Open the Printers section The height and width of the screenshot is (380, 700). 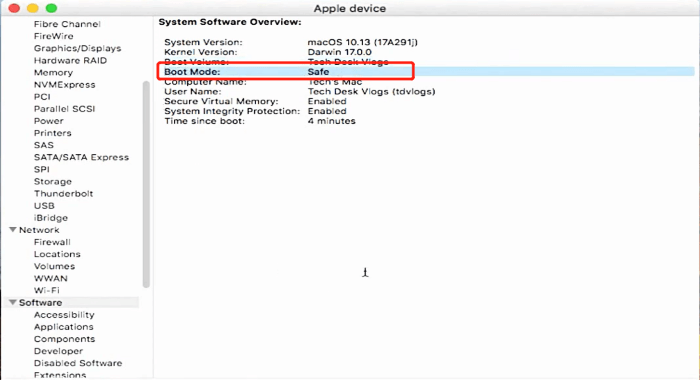[x=53, y=133]
